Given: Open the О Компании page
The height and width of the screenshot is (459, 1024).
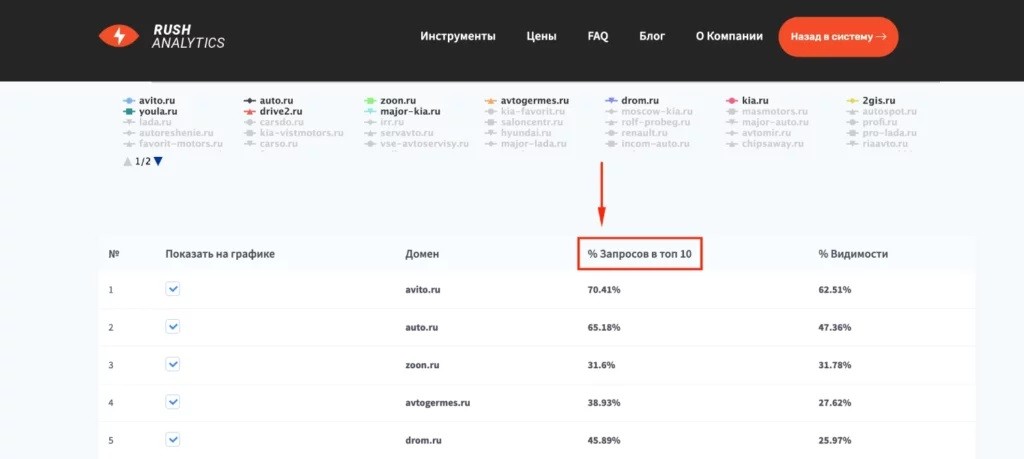Looking at the screenshot, I should (x=729, y=37).
